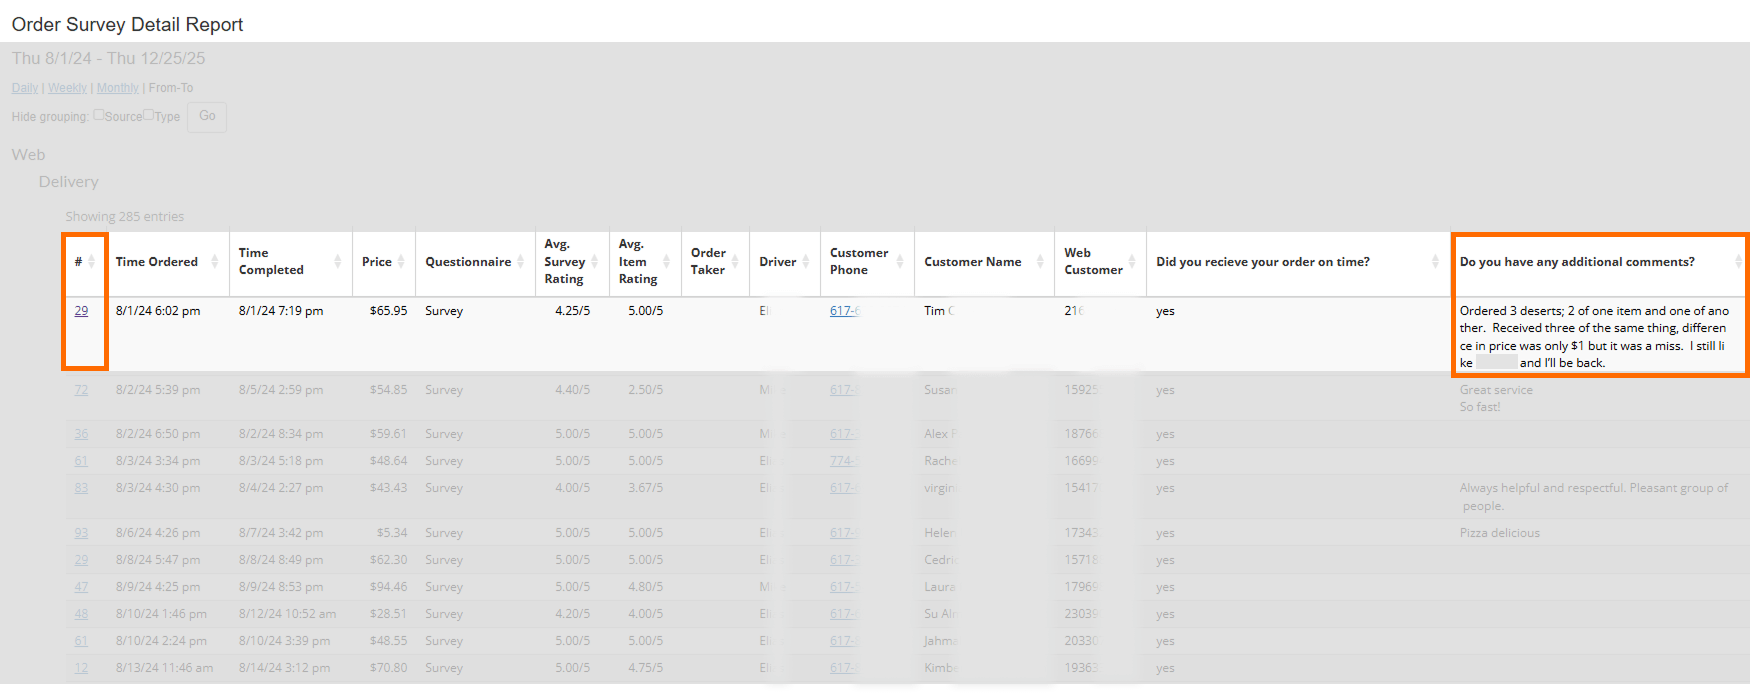The width and height of the screenshot is (1750, 694).
Task: Open the Monthly report view link
Action: [117, 88]
